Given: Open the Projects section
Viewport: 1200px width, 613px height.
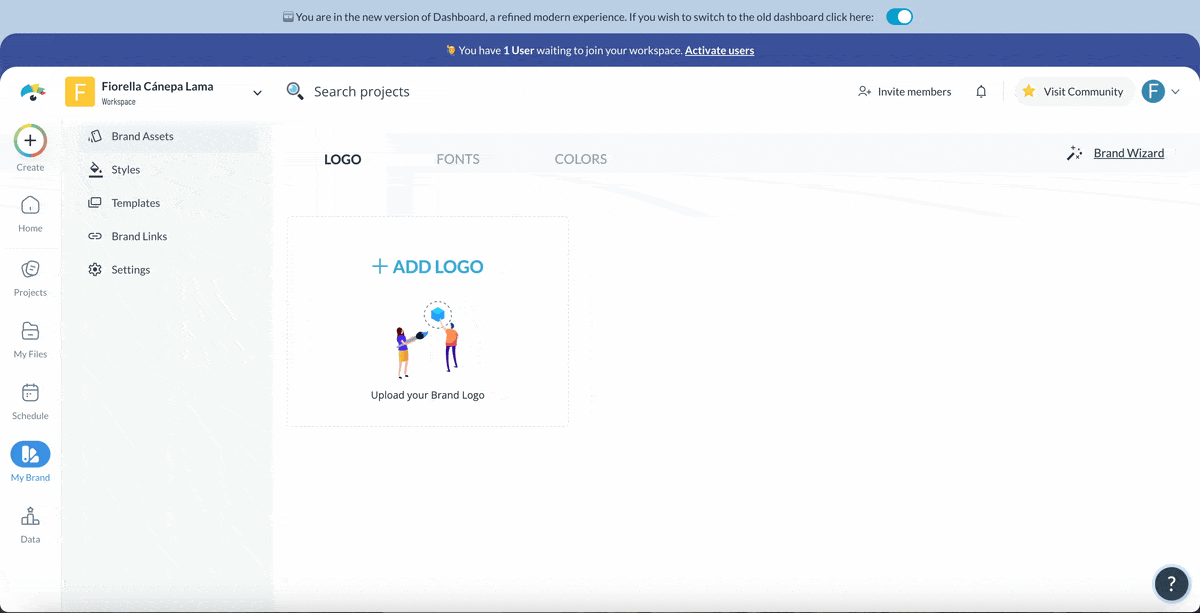Looking at the screenshot, I should (30, 270).
